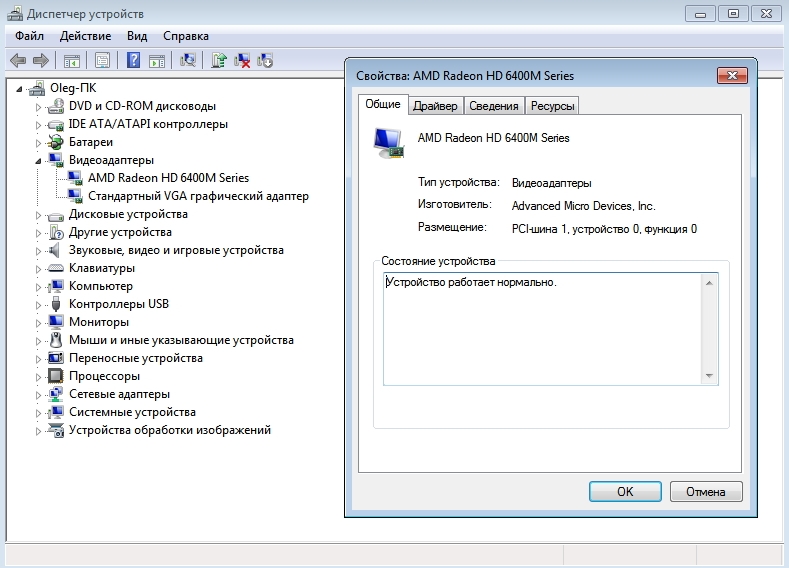Screen dimensions: 789x568
Task: Select the Клавиатуры tree label
Action: pyautogui.click(x=102, y=268)
